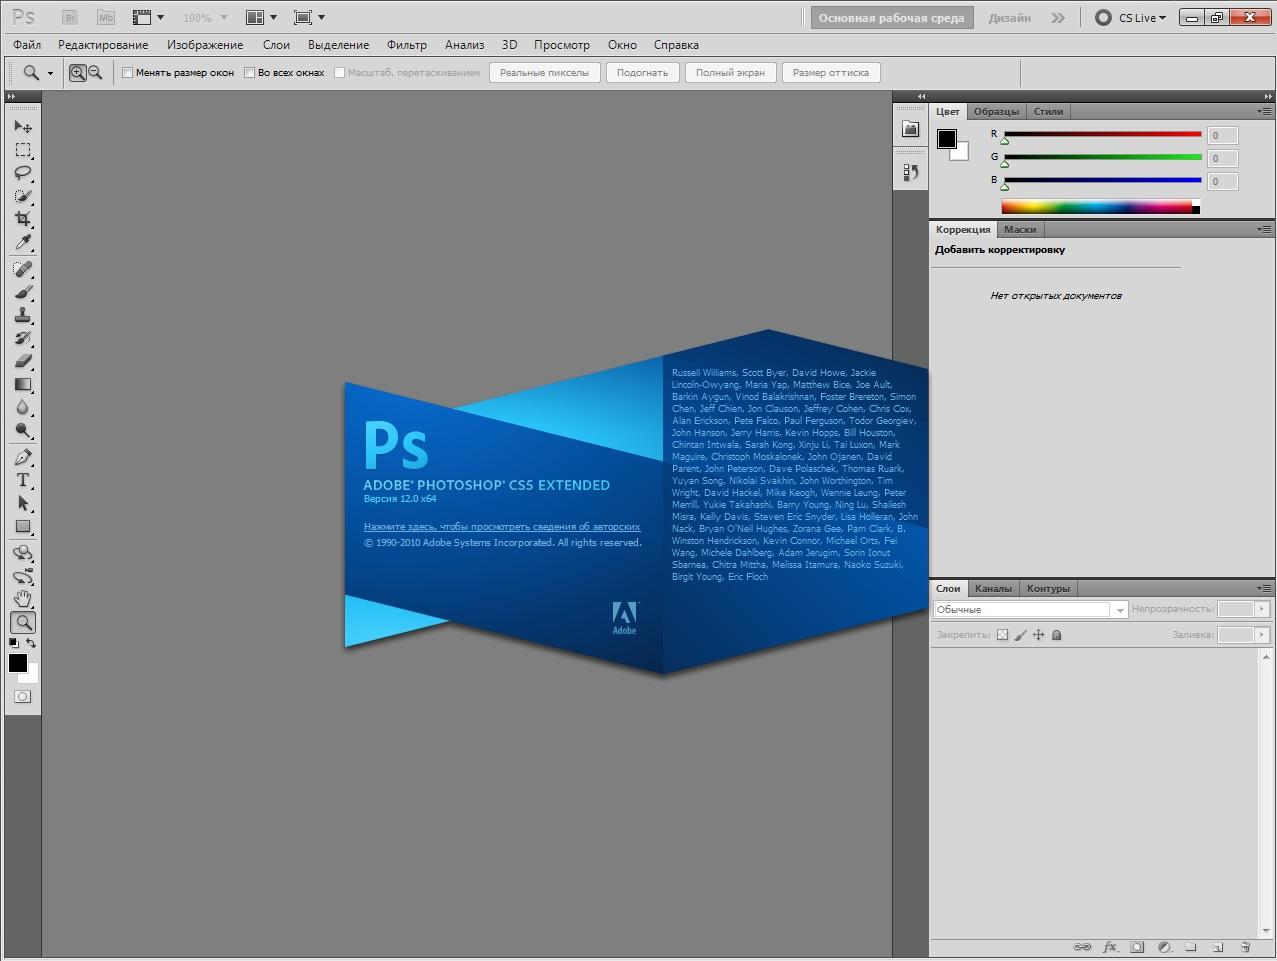
Task: Select the Brush tool
Action: [x=23, y=293]
